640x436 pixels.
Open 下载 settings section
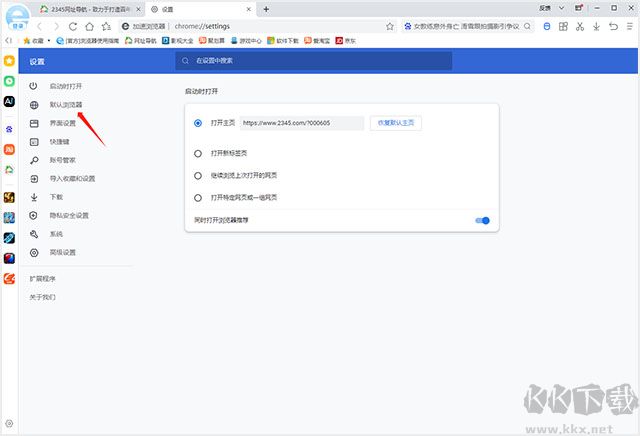click(x=56, y=197)
